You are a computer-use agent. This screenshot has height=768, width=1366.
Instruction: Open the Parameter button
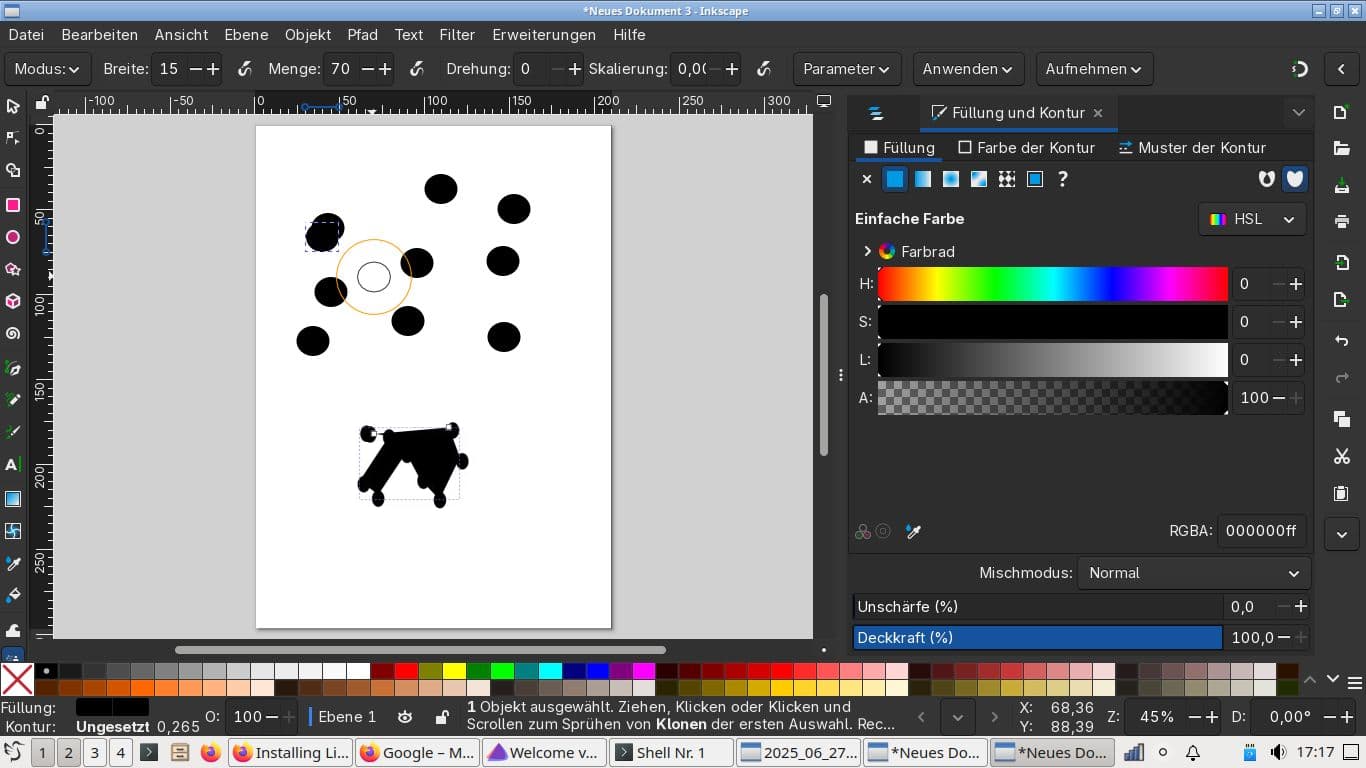click(x=846, y=69)
